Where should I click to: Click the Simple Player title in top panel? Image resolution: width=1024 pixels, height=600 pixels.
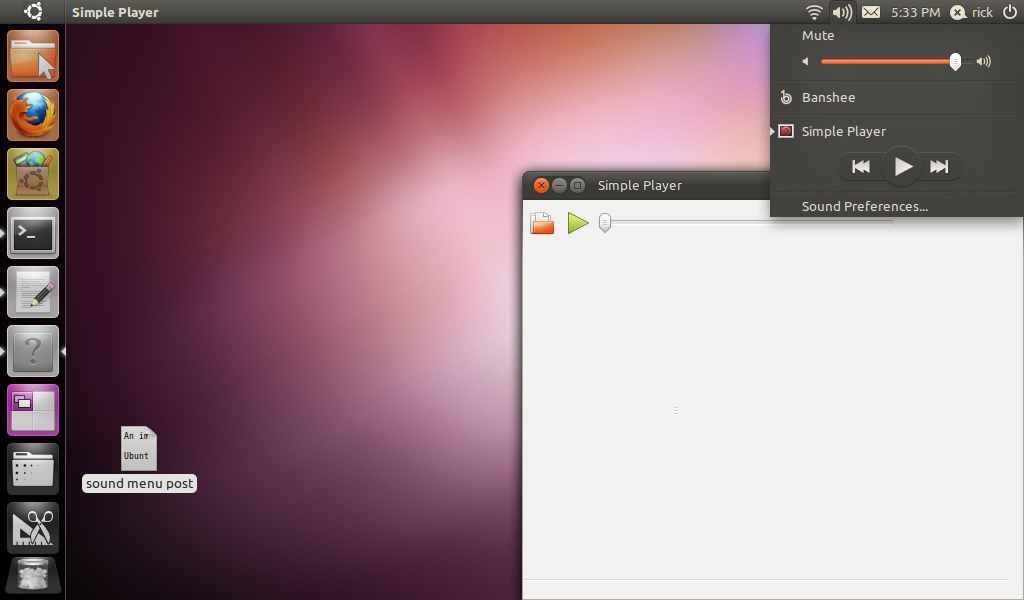[115, 12]
